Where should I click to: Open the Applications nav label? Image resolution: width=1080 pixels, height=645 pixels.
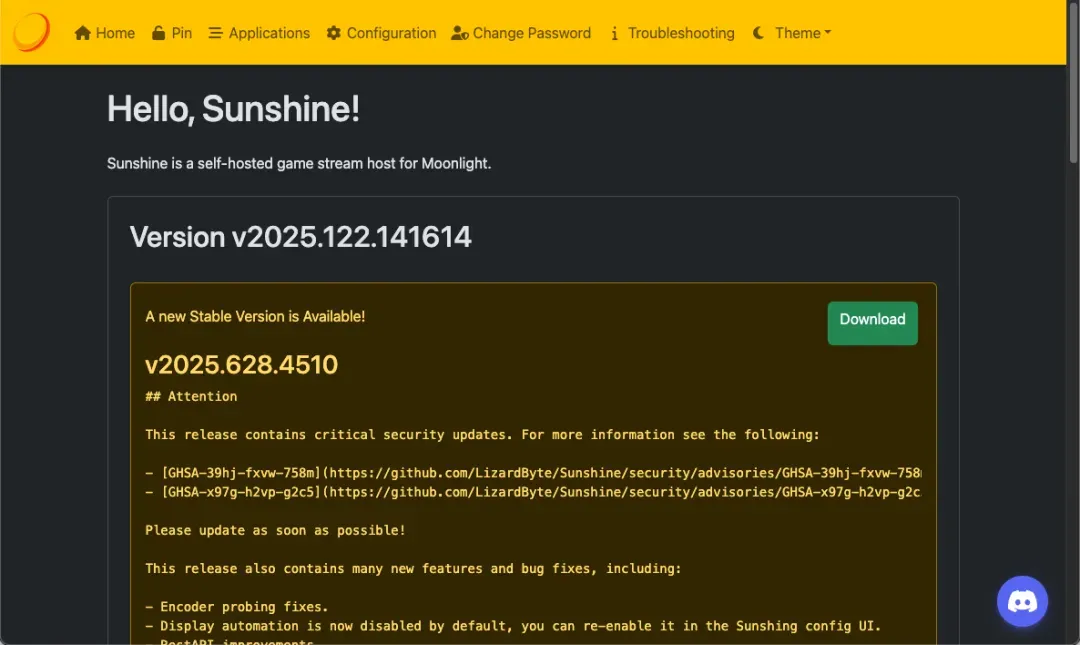pos(269,33)
